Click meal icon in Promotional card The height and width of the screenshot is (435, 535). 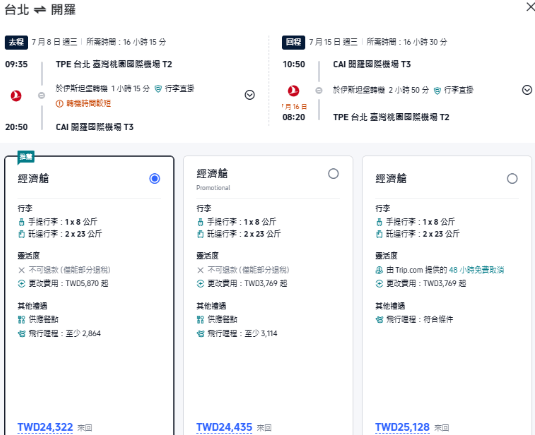tap(200, 320)
